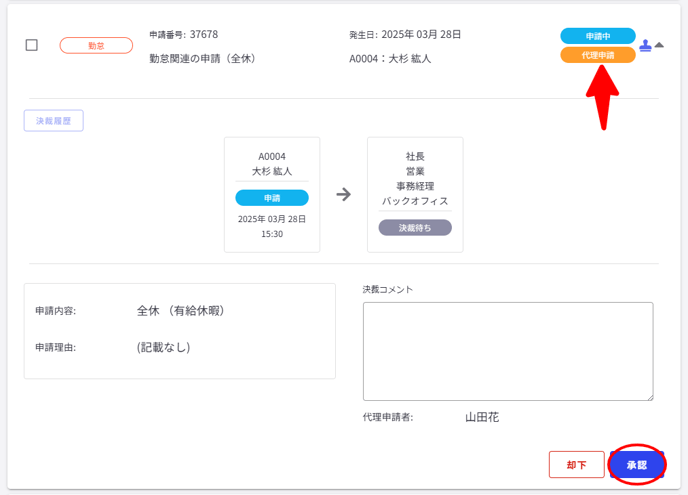The width and height of the screenshot is (688, 495).
Task: Open the 決裁履歴 history
Action: click(54, 121)
